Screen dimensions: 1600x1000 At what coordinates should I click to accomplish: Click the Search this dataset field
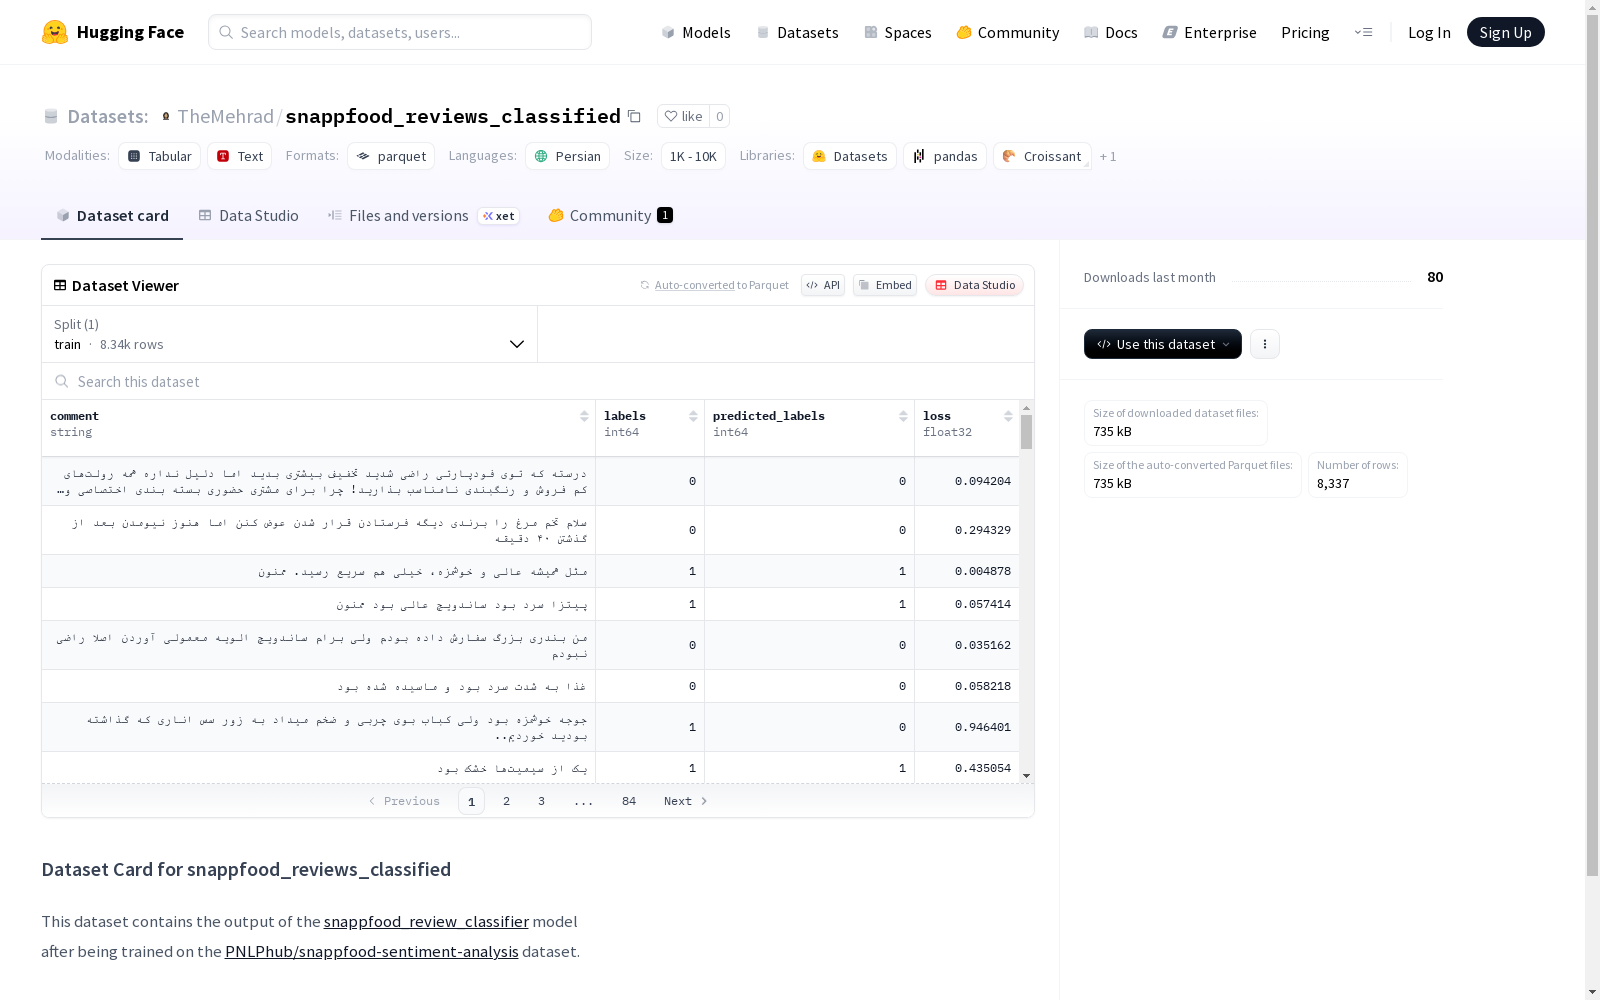[538, 381]
